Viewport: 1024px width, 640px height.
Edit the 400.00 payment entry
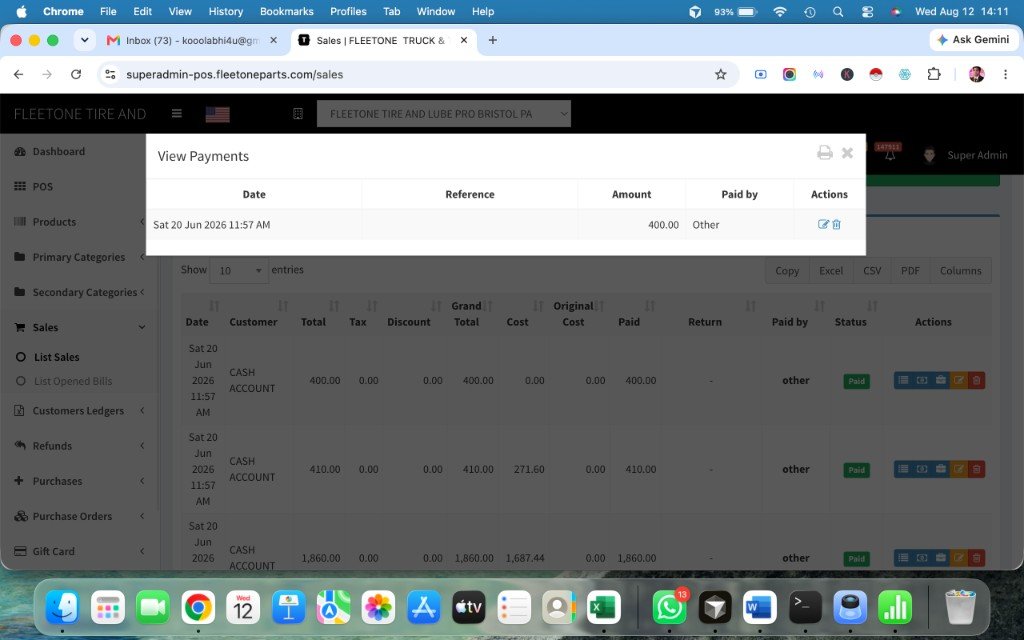(823, 224)
